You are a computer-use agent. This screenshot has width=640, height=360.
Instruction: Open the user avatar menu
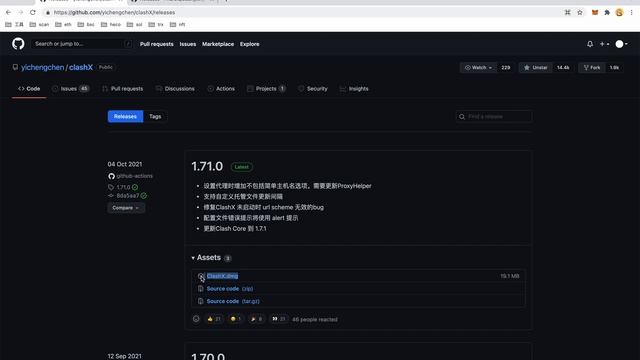click(622, 44)
